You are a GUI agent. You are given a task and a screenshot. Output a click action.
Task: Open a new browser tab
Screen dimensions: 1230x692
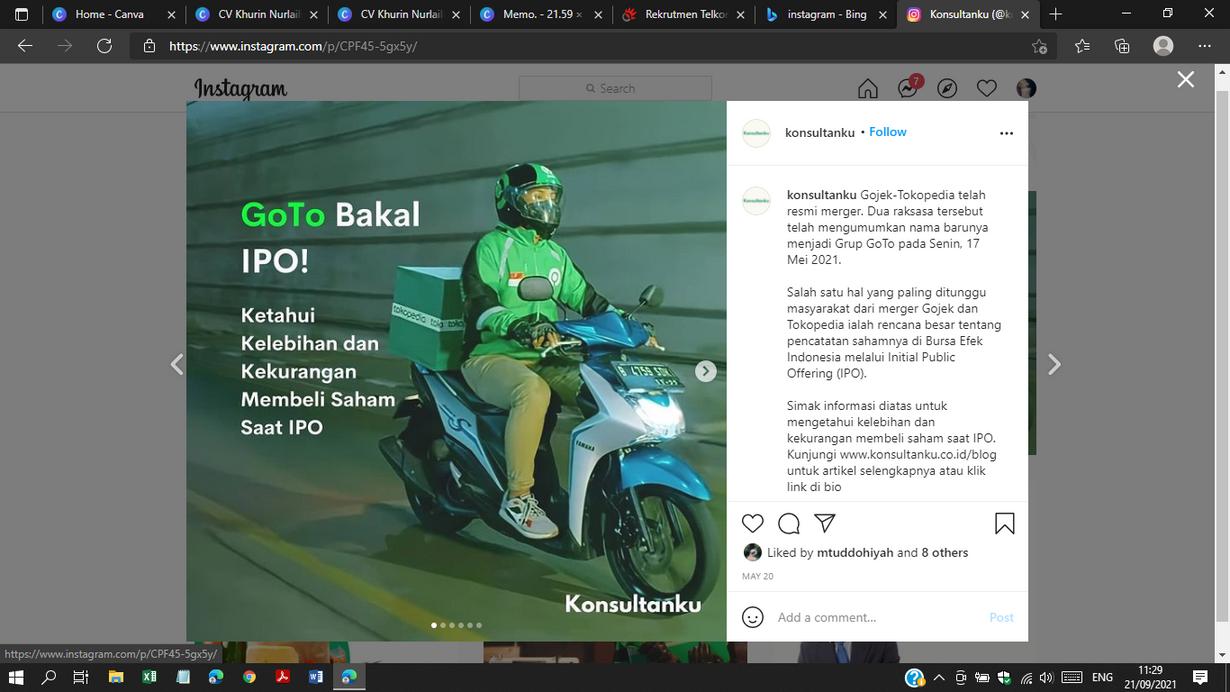click(1056, 14)
